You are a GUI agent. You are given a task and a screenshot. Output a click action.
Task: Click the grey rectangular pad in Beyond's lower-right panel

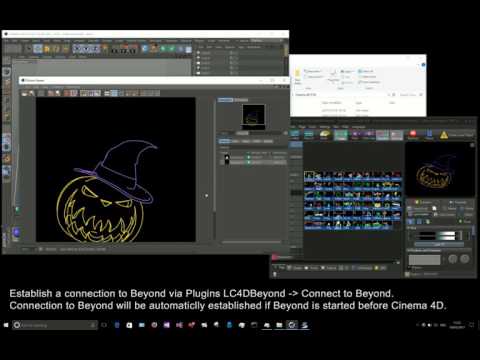coord(424,260)
